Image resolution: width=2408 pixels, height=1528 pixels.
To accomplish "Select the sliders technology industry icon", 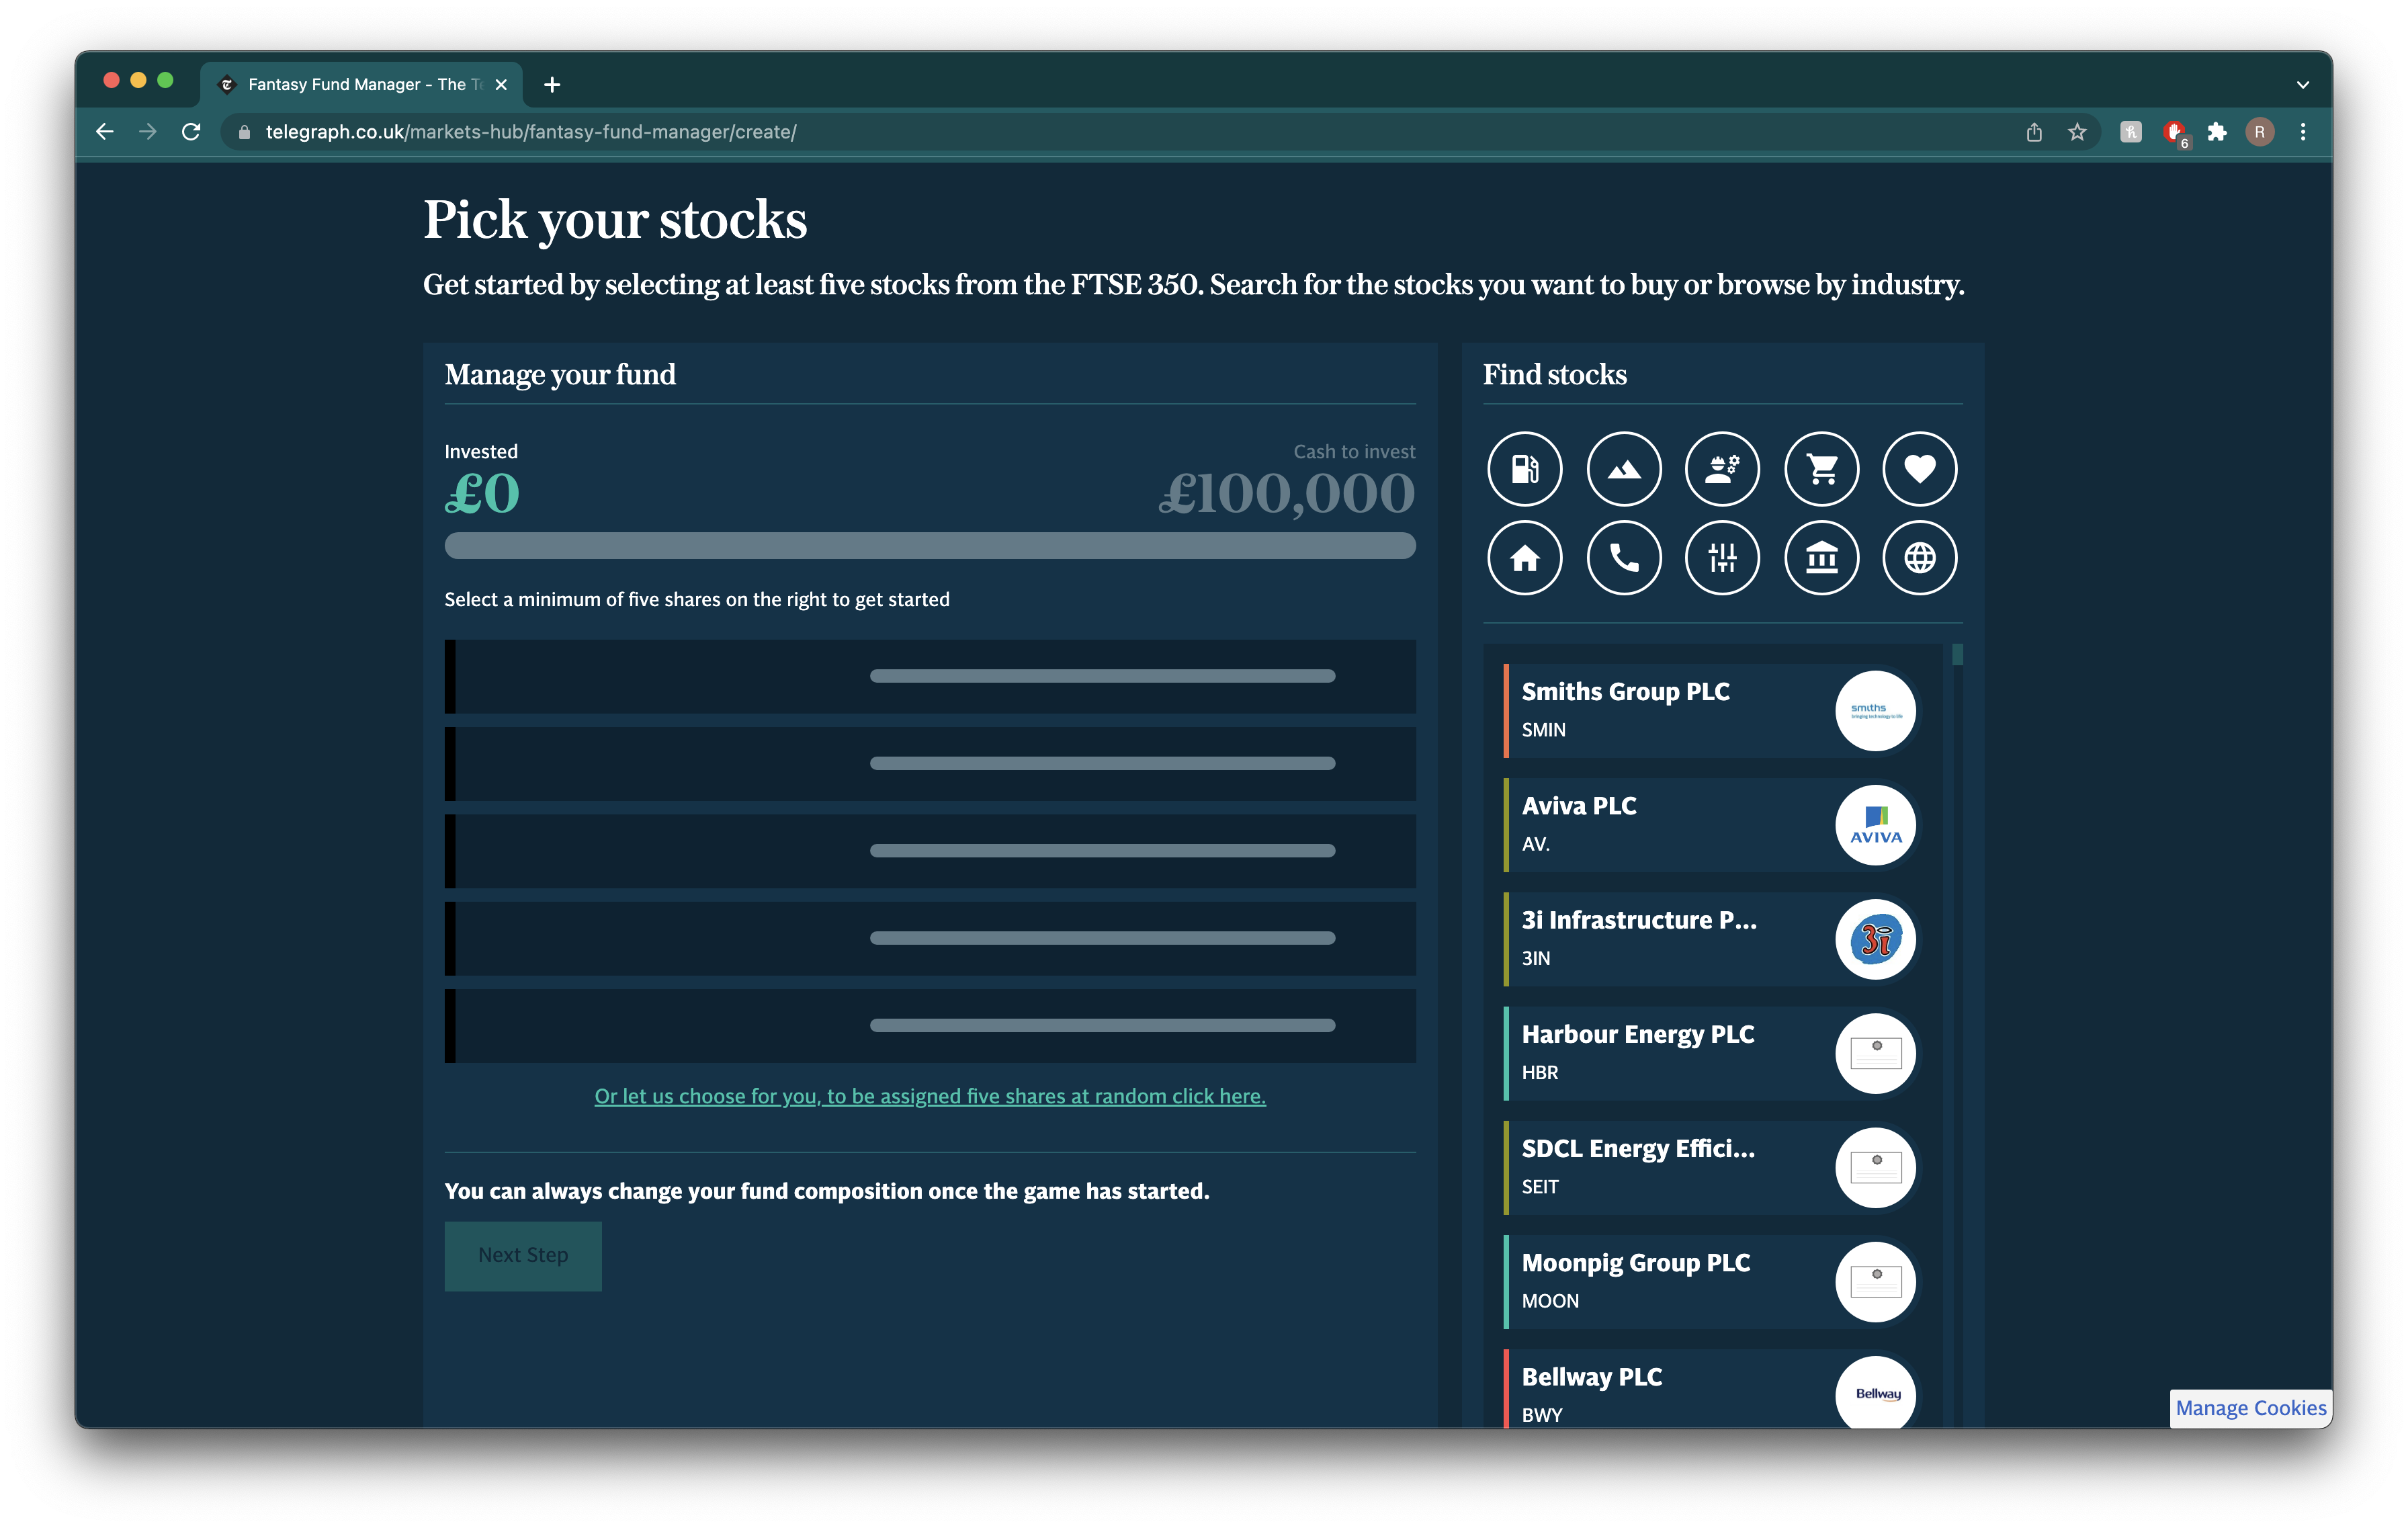I will click(1722, 558).
